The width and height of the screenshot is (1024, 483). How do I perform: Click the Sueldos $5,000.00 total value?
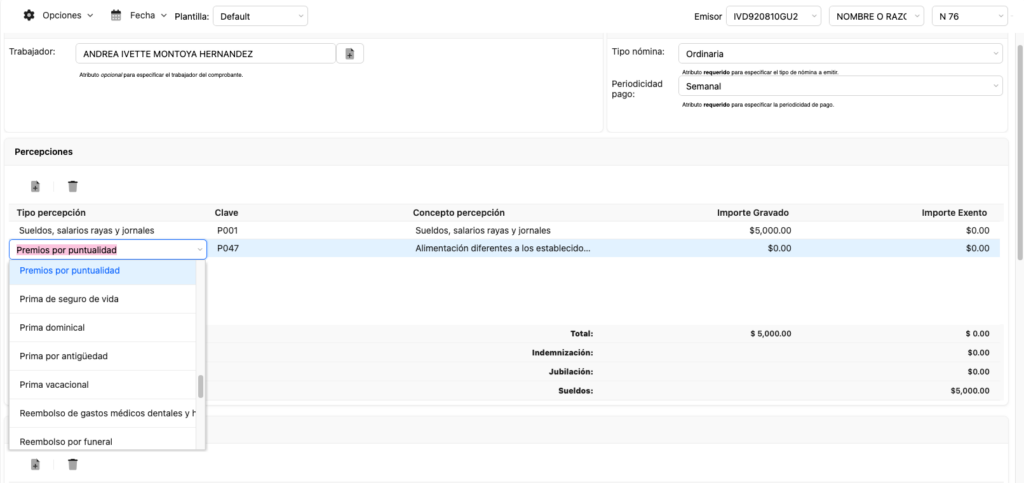click(970, 390)
